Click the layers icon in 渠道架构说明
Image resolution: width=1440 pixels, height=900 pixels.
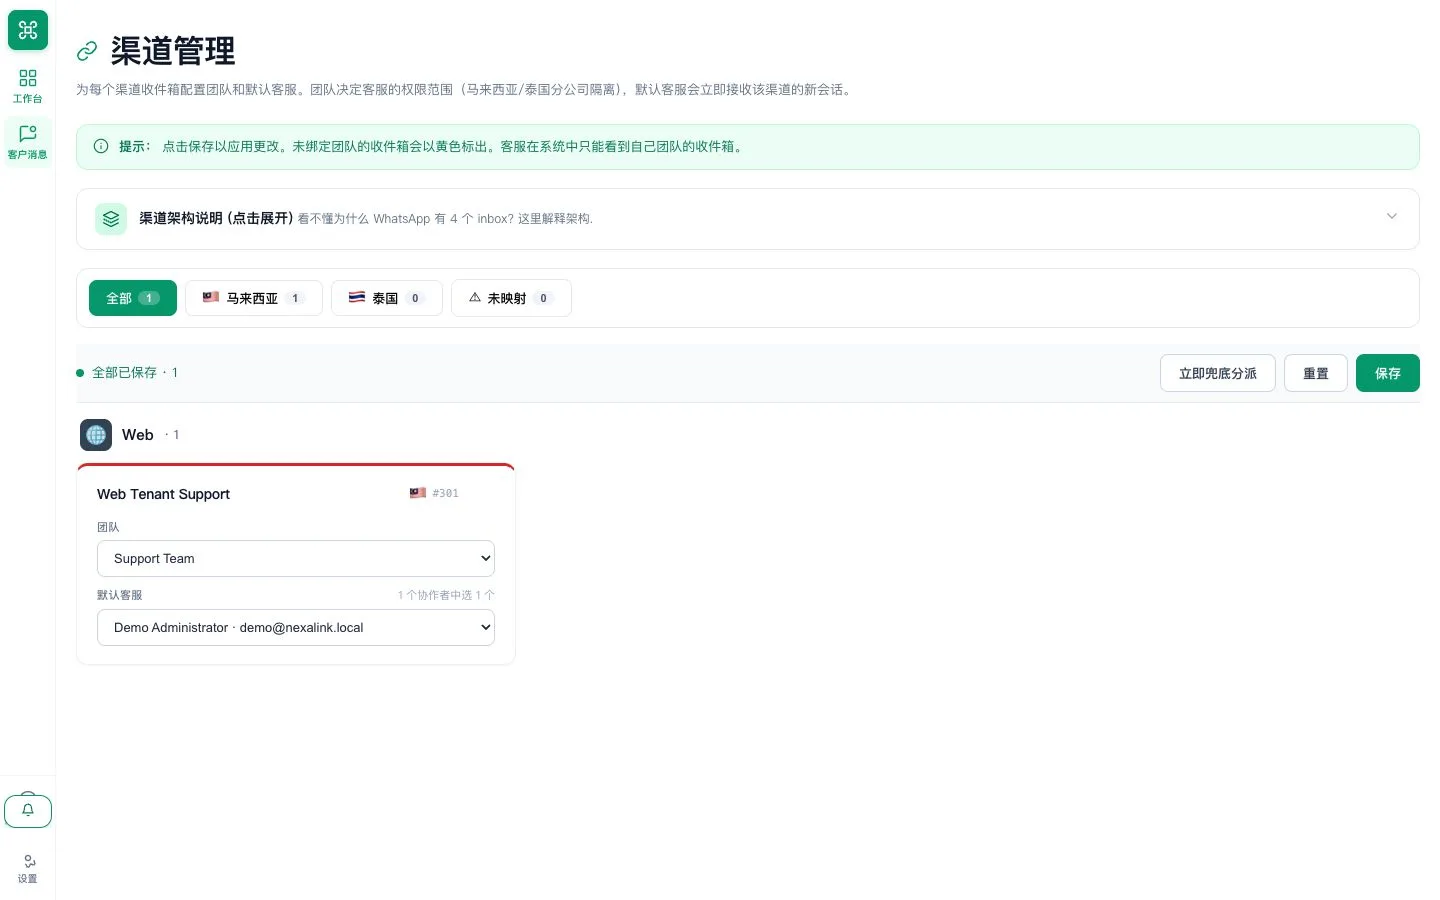click(x=111, y=219)
